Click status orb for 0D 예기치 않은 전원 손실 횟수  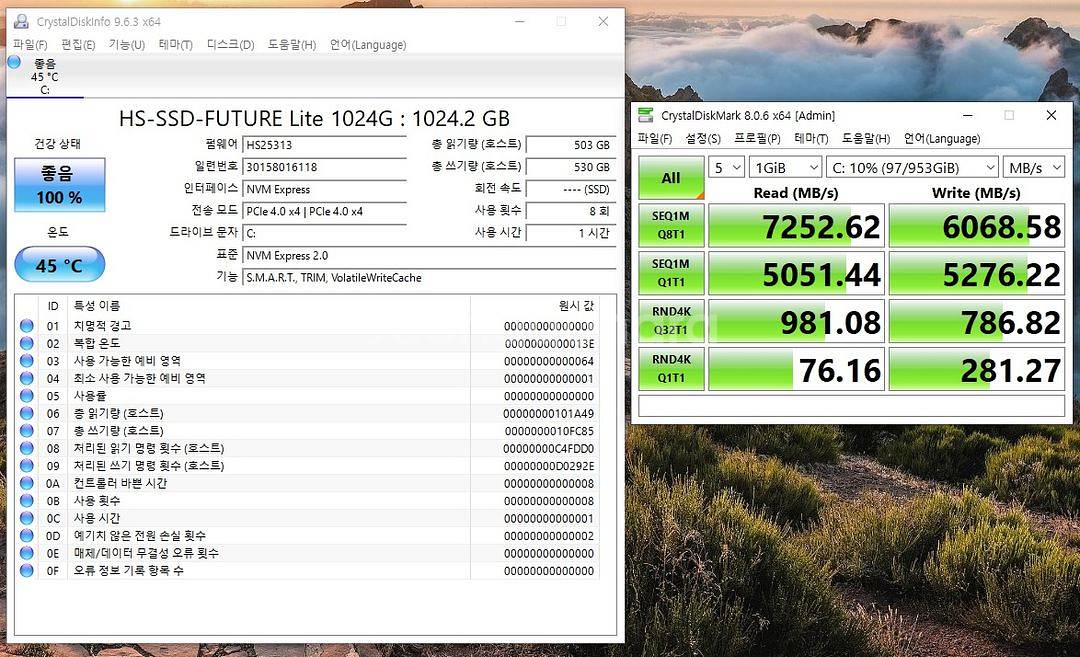(27, 536)
